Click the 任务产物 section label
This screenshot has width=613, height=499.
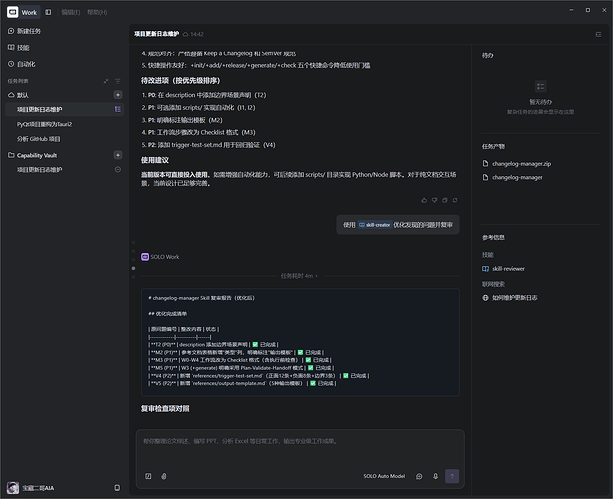click(493, 146)
